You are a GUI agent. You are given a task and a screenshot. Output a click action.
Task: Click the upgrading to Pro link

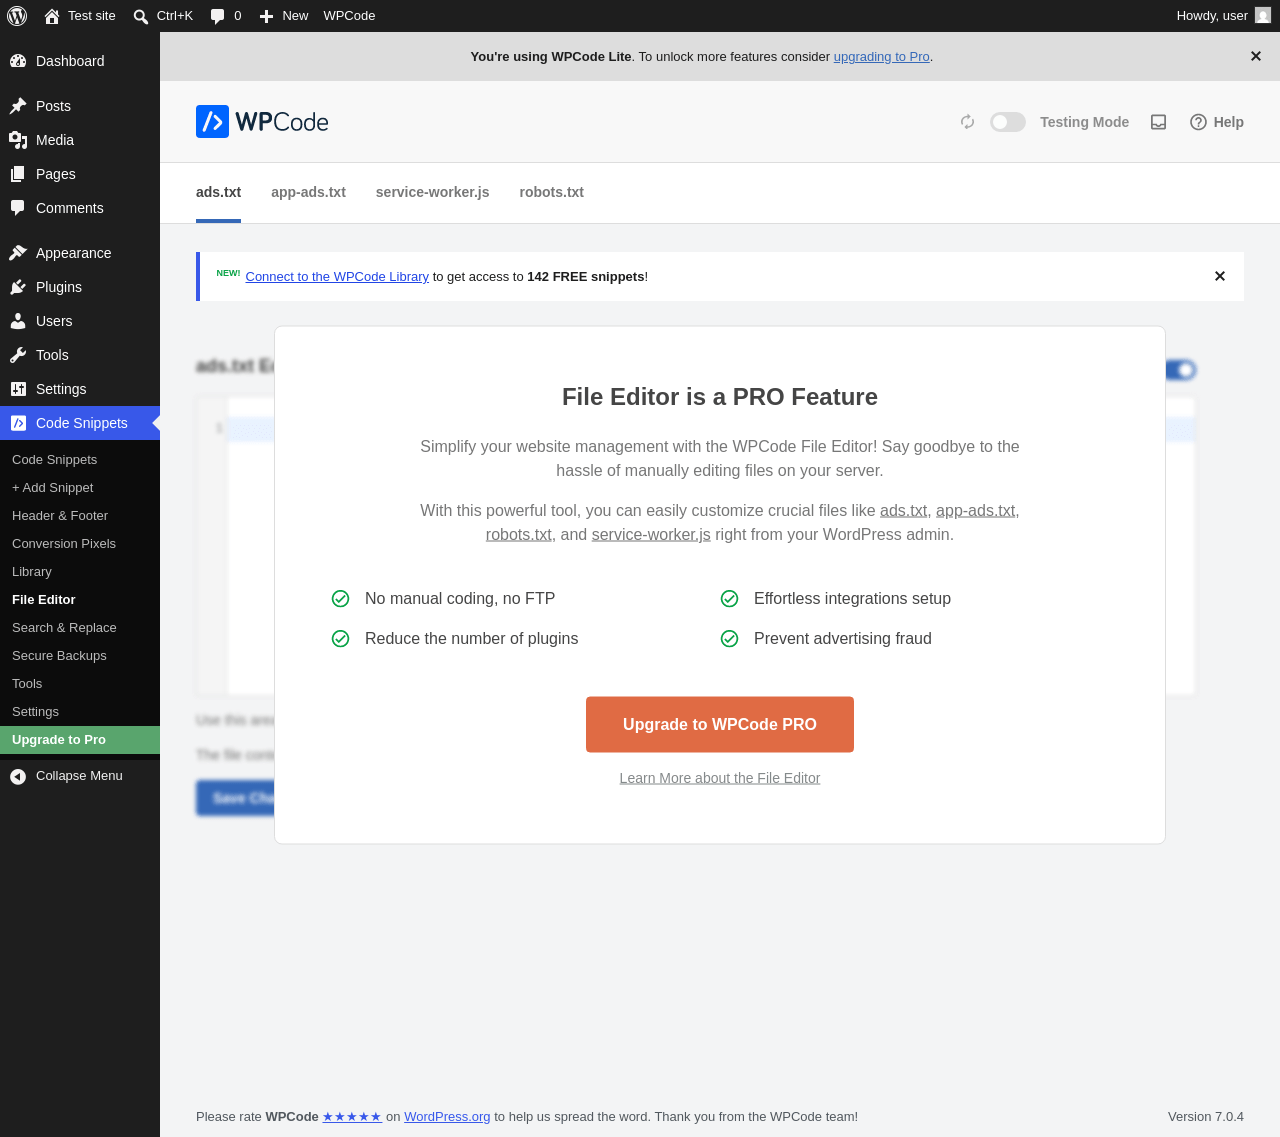(x=881, y=57)
